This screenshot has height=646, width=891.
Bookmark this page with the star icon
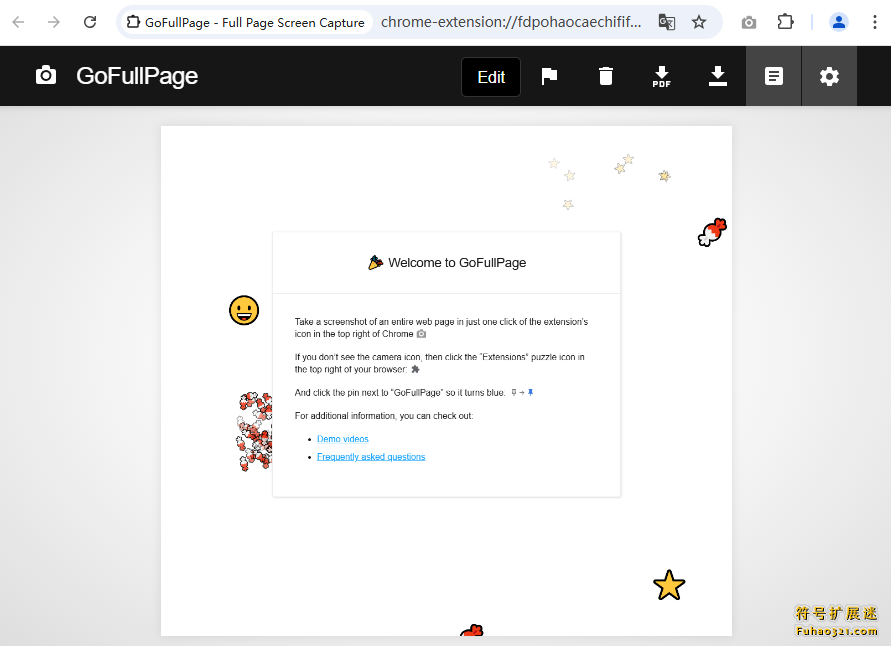coord(699,22)
